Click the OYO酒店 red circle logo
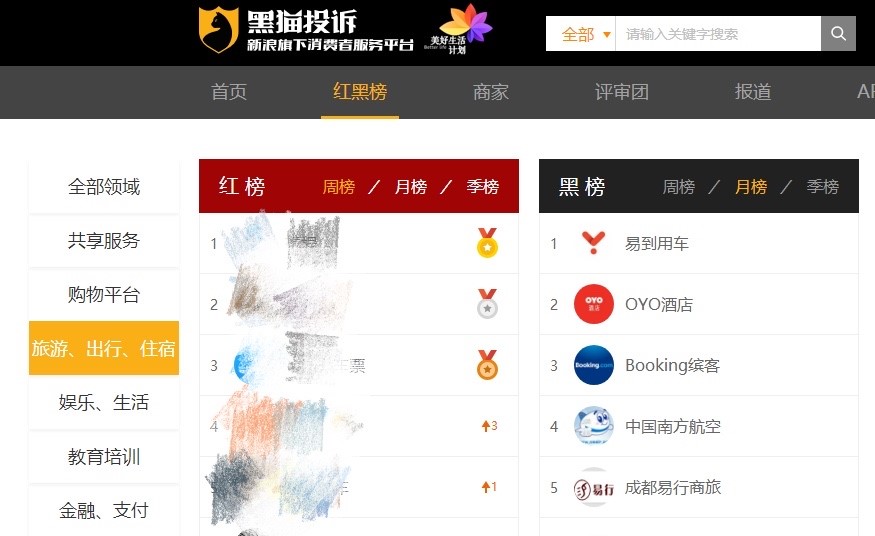The width and height of the screenshot is (875, 536). coord(594,304)
